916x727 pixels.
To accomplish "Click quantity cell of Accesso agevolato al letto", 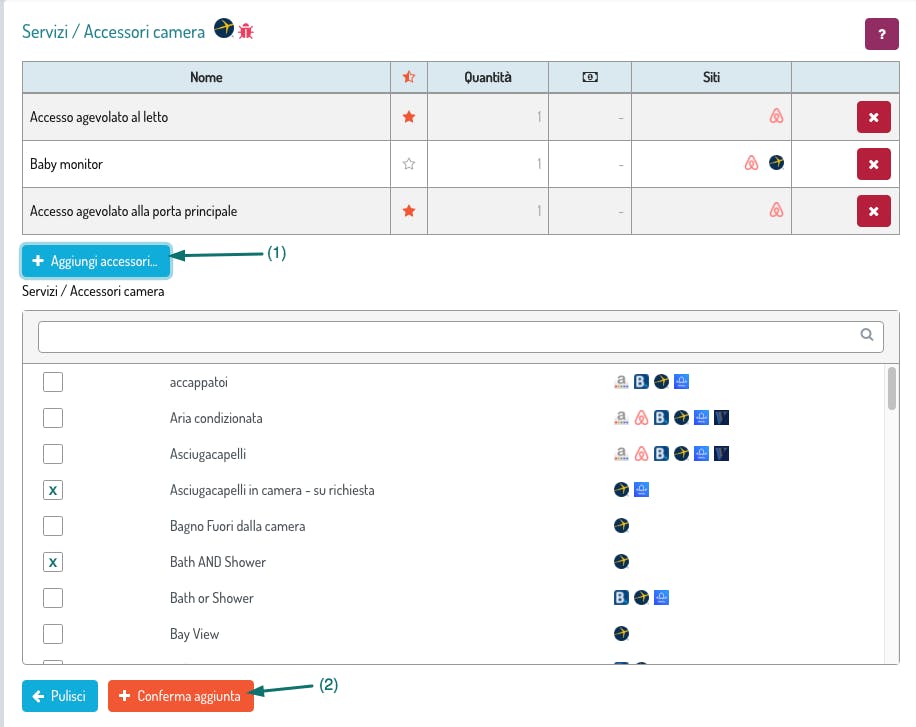I will click(x=488, y=117).
